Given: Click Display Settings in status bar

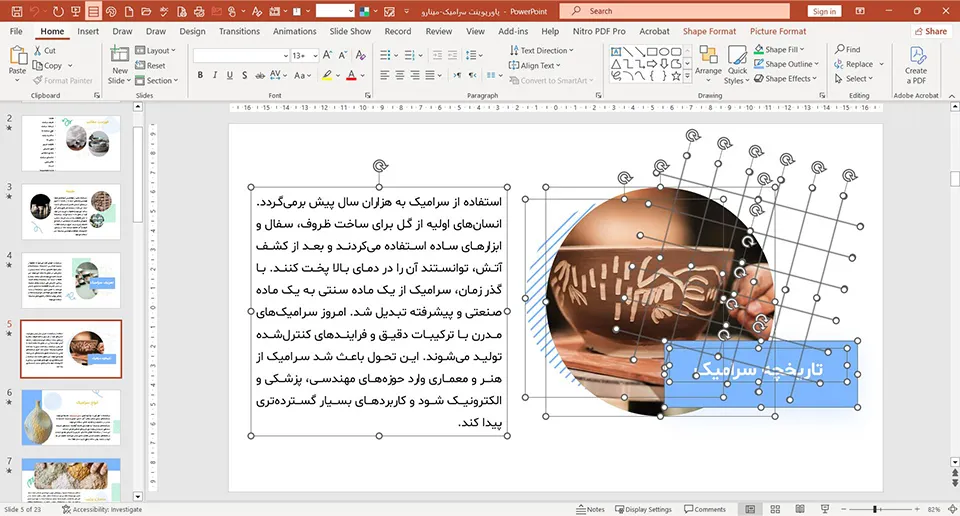Looking at the screenshot, I should pyautogui.click(x=643, y=509).
